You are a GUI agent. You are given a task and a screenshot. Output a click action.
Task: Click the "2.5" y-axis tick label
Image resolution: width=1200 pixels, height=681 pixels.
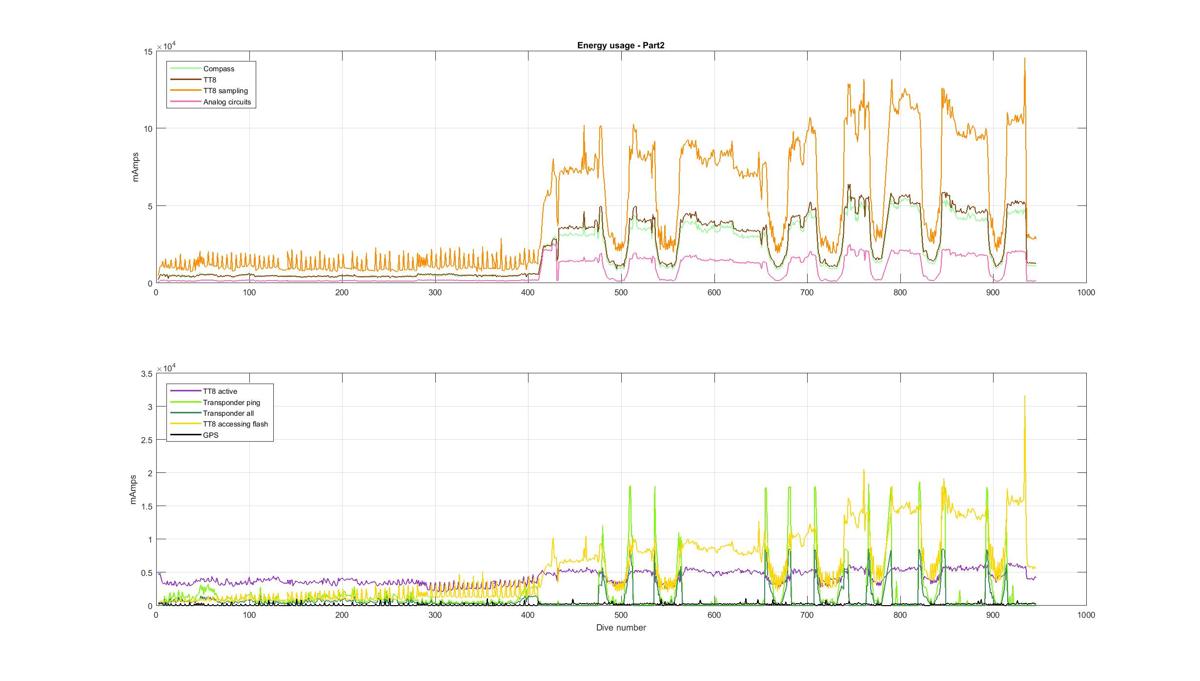click(x=145, y=440)
